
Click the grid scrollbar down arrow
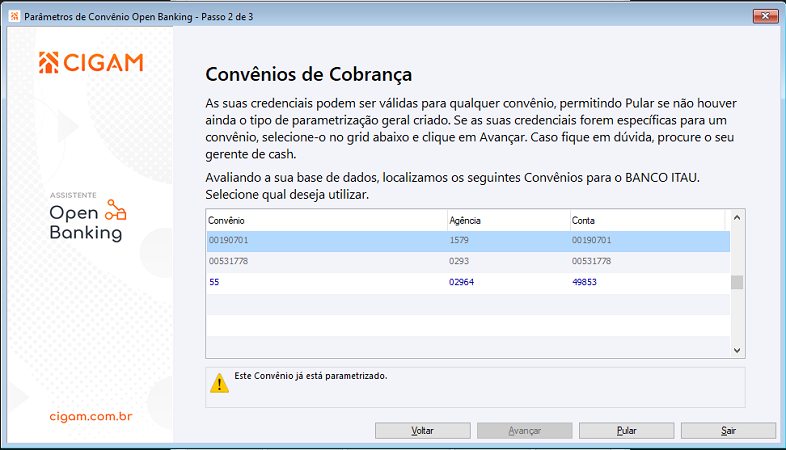pos(737,350)
